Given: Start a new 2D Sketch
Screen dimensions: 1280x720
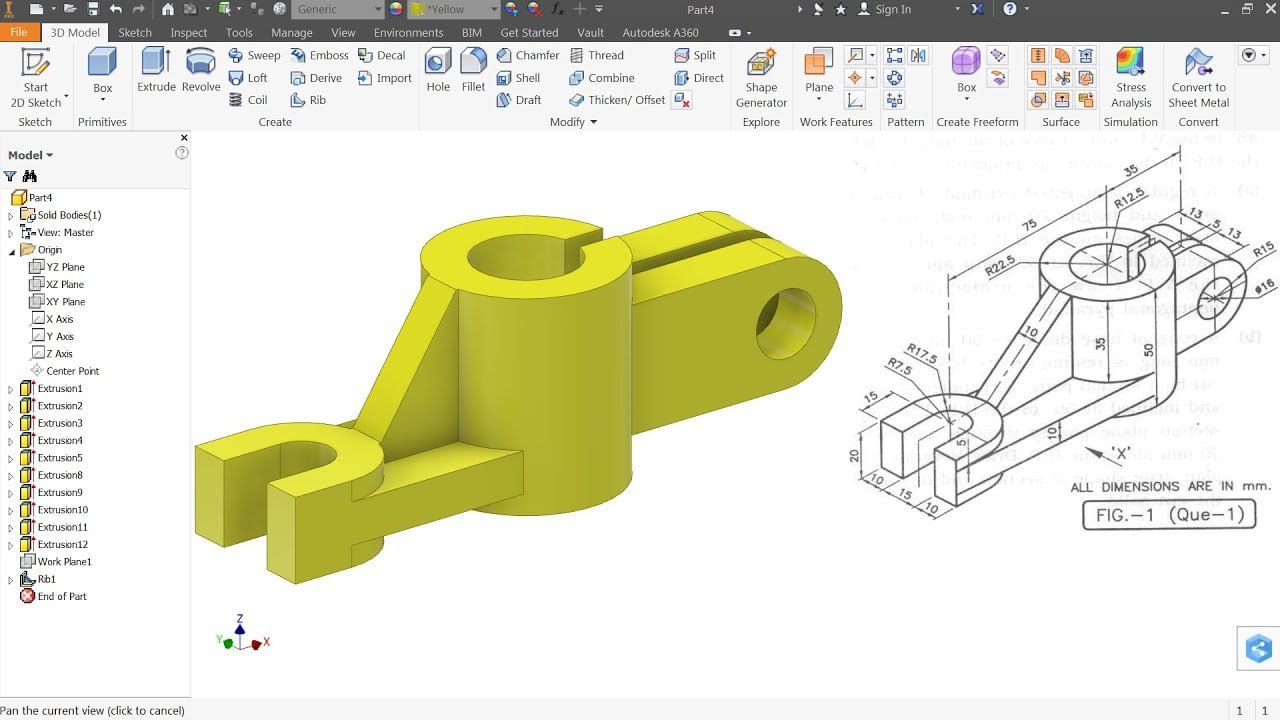Looking at the screenshot, I should point(36,78).
